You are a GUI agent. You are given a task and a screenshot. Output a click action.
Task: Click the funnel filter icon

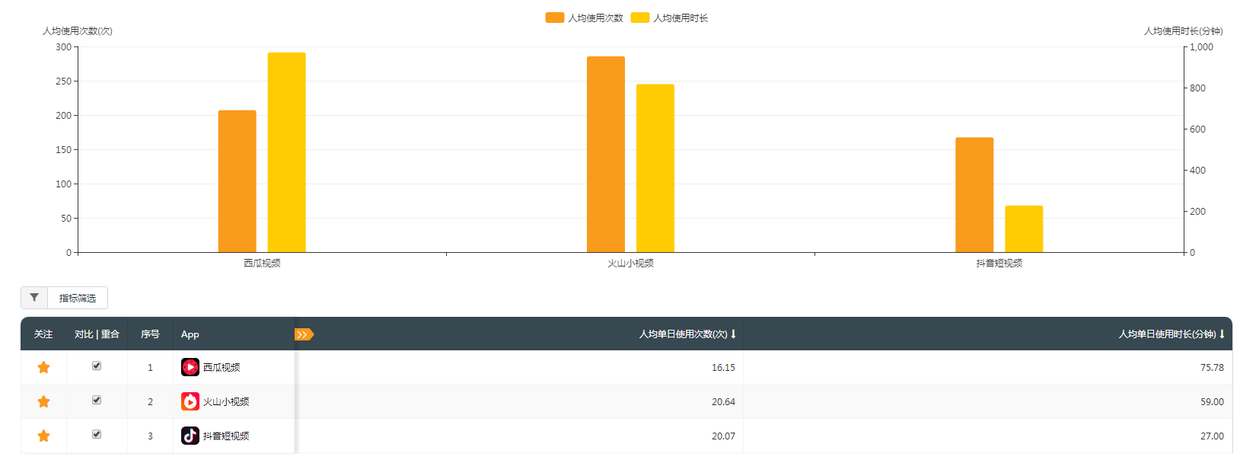click(34, 298)
